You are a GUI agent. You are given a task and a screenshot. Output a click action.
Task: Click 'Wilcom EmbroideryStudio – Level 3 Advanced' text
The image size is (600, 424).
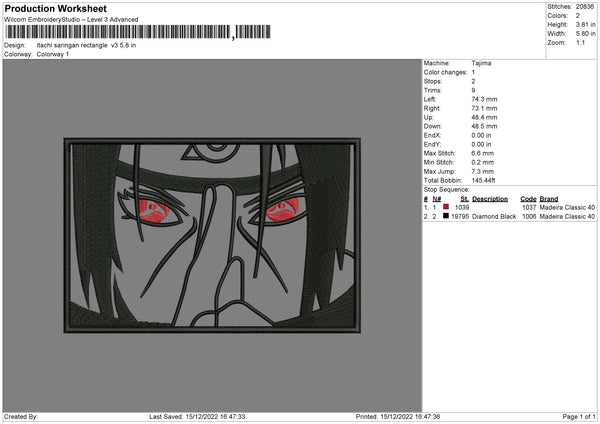(x=71, y=20)
